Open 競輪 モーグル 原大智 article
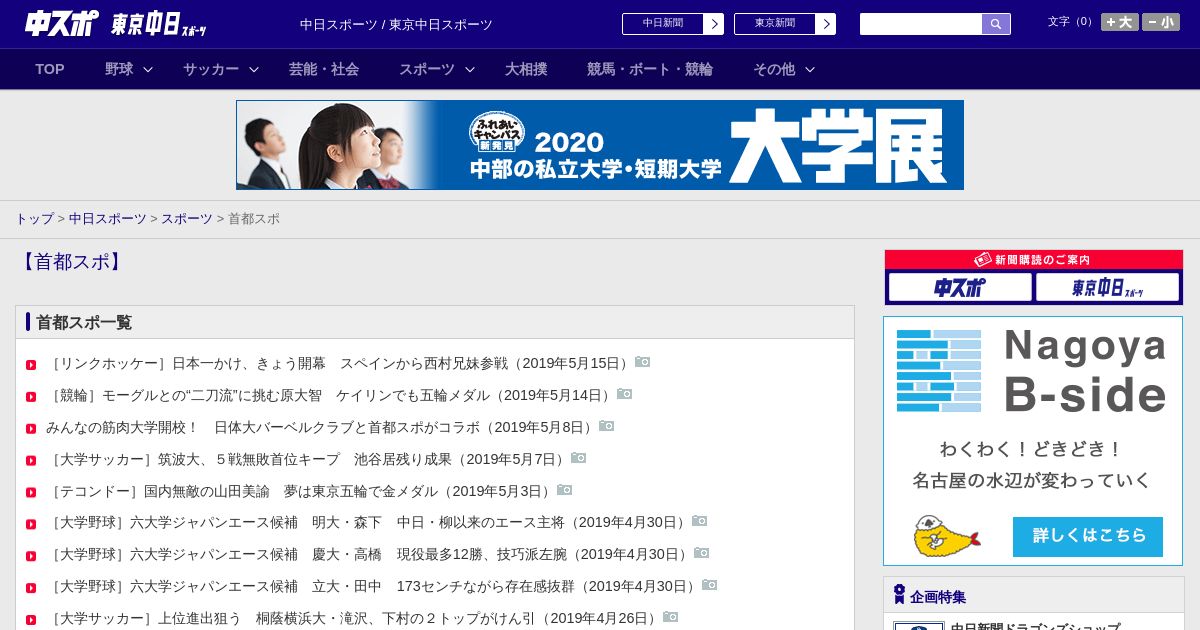 [x=331, y=395]
